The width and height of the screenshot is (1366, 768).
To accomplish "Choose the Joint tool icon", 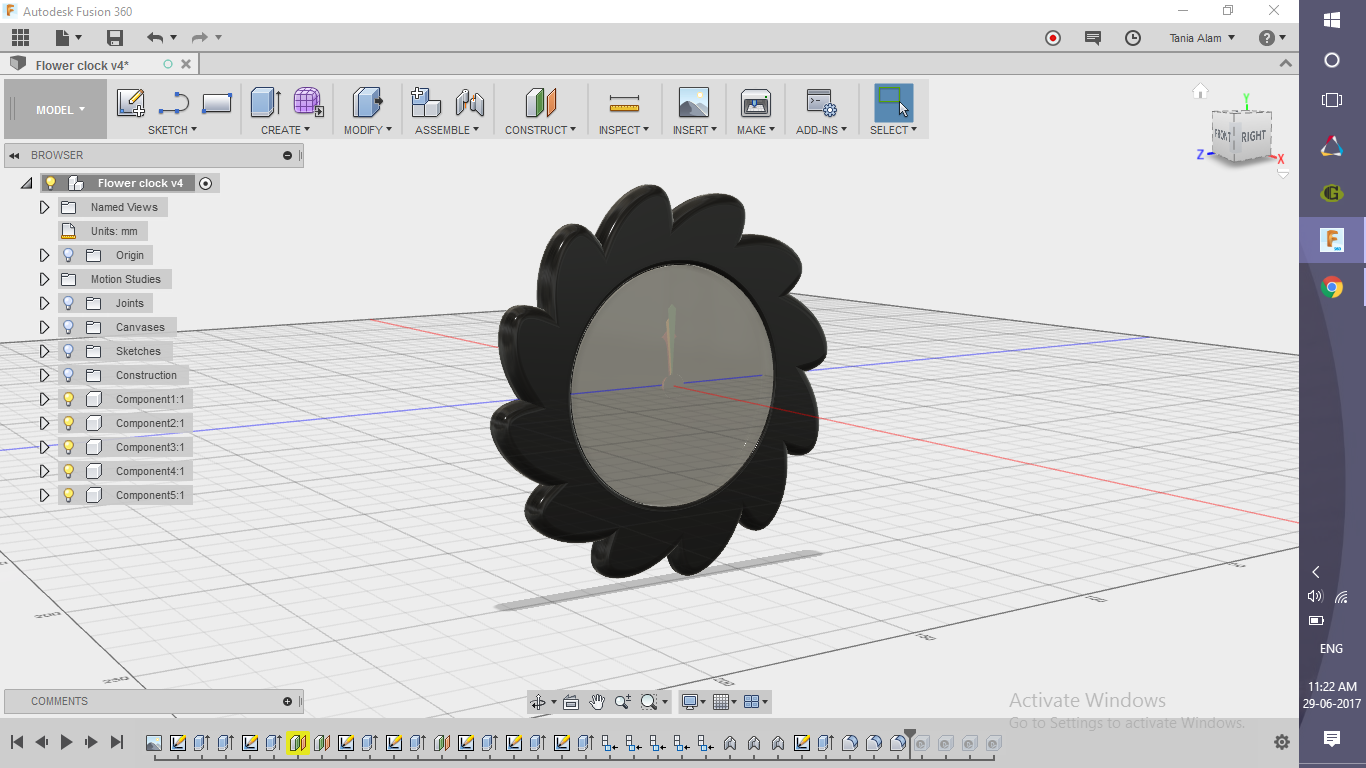I will [470, 102].
